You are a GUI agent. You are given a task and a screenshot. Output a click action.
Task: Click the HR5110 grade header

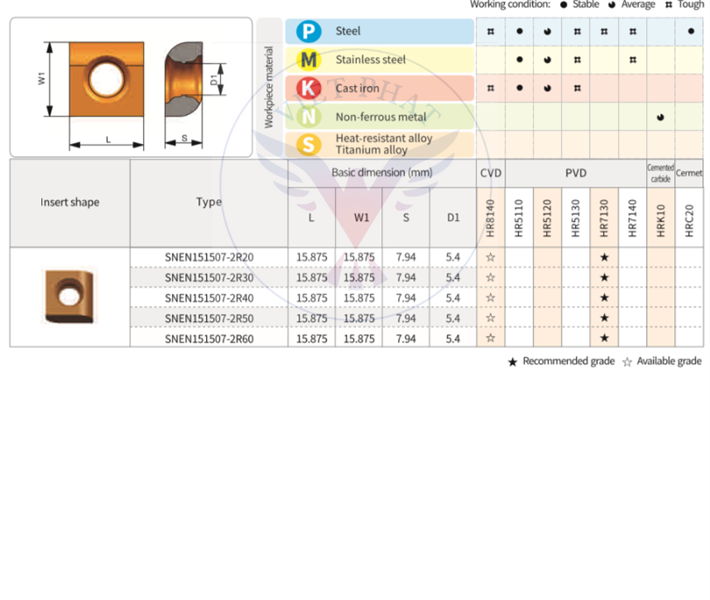tap(519, 218)
